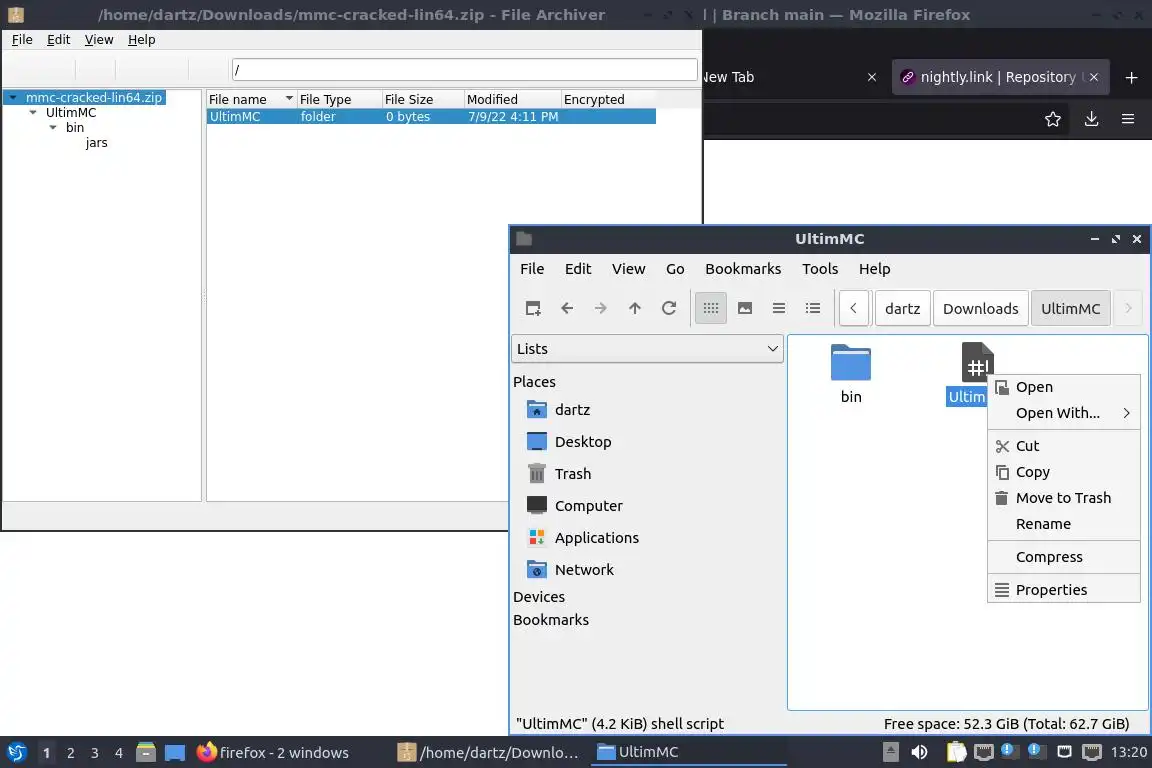Open the volume control in system tray
Viewport: 1152px width, 768px height.
tap(918, 753)
